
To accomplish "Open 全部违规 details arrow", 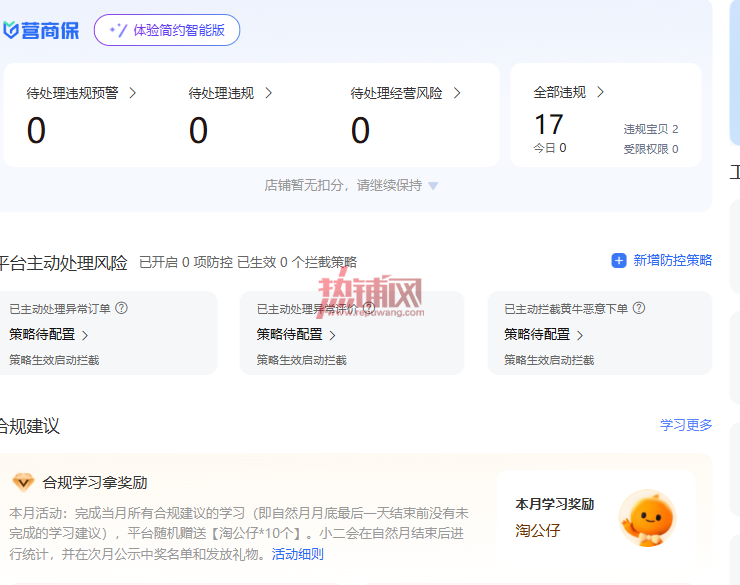I will 600,92.
